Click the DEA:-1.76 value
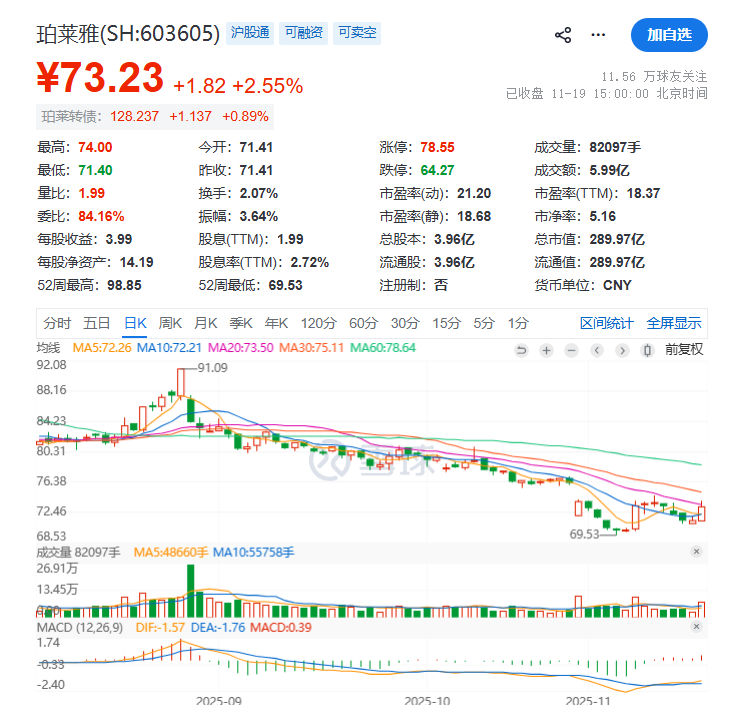Image resolution: width=734 pixels, height=705 pixels. click(218, 627)
